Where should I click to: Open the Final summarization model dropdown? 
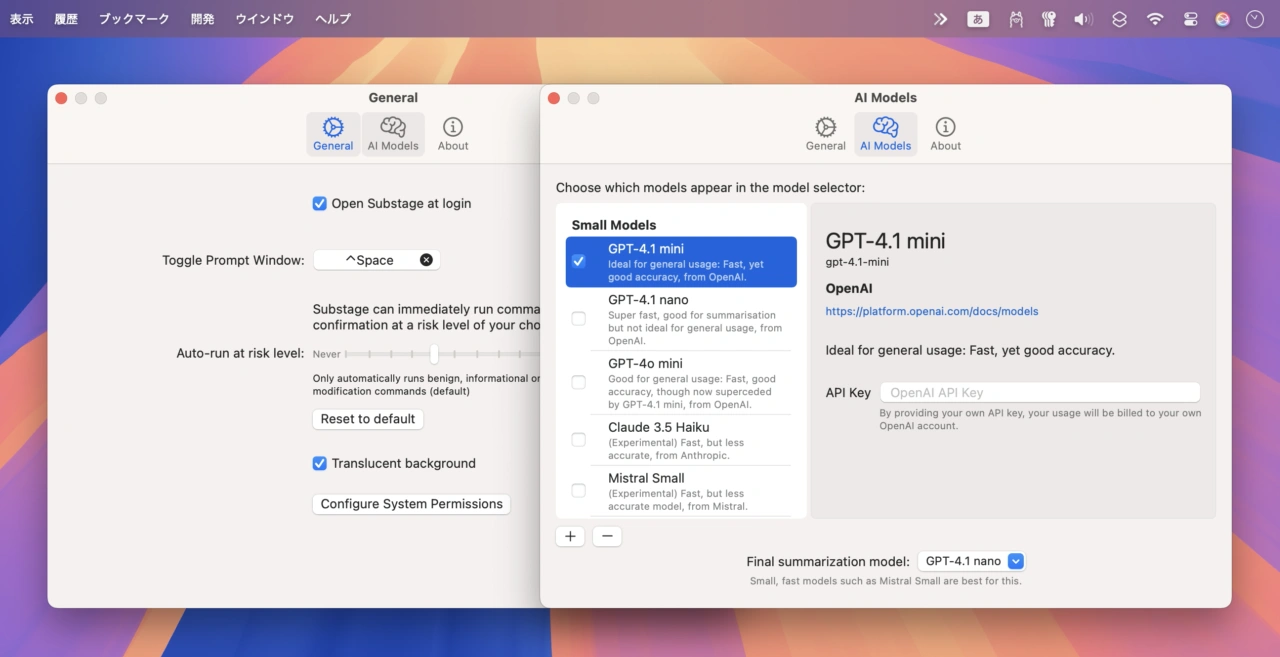[1016, 562]
